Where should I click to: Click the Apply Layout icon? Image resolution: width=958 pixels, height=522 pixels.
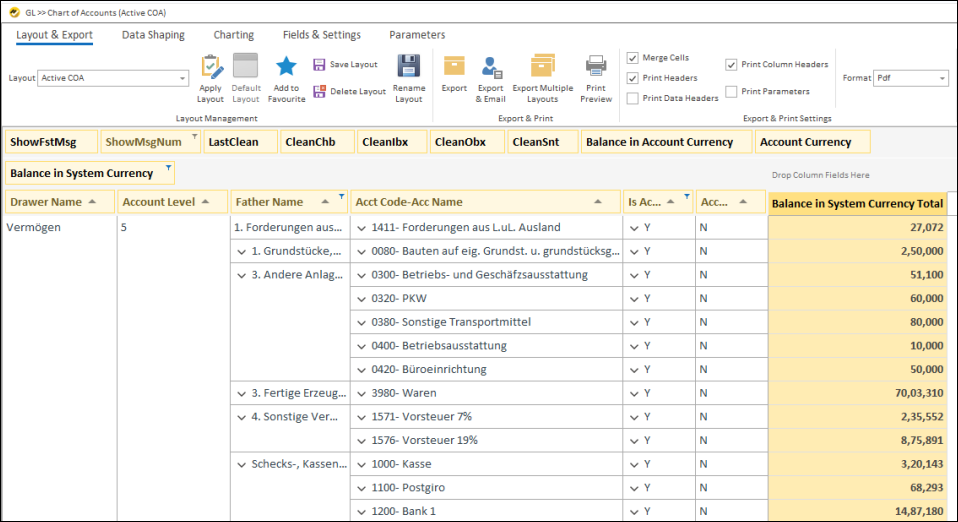tap(210, 68)
